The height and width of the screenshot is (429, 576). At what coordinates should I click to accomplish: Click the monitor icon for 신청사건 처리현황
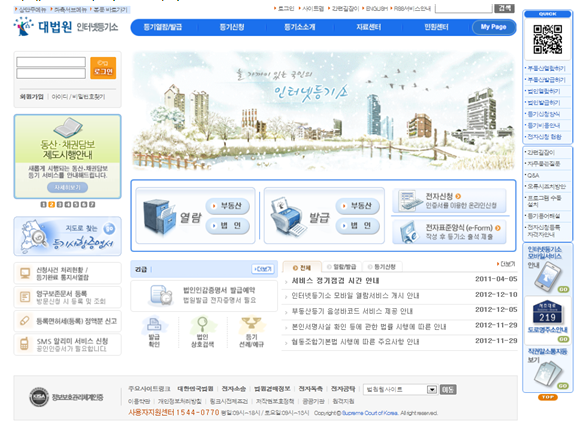point(25,273)
